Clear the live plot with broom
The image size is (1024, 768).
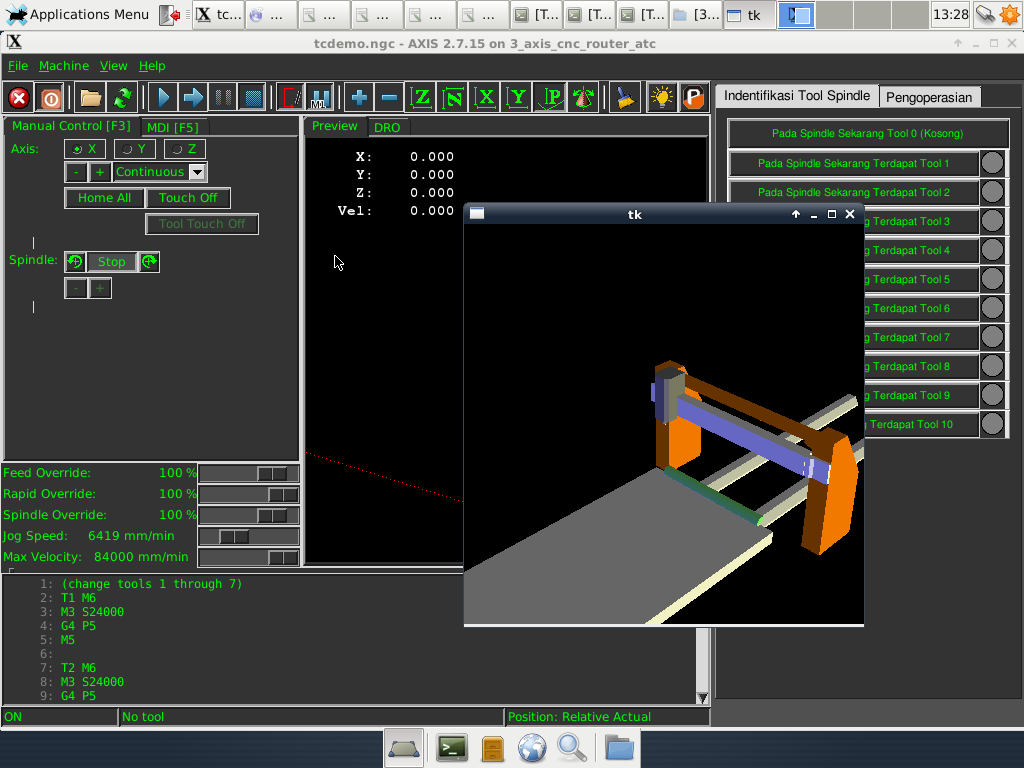tap(624, 98)
